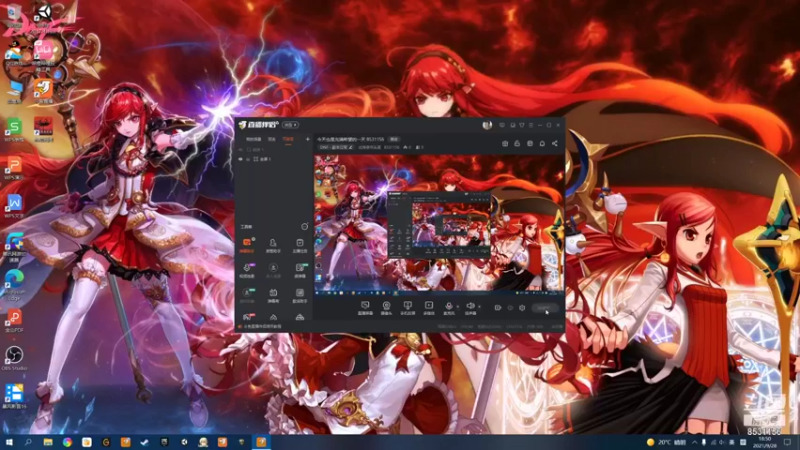Open the blue WPS Writer (W) shortcut
Image resolution: width=800 pixels, height=450 pixels.
pos(14,206)
